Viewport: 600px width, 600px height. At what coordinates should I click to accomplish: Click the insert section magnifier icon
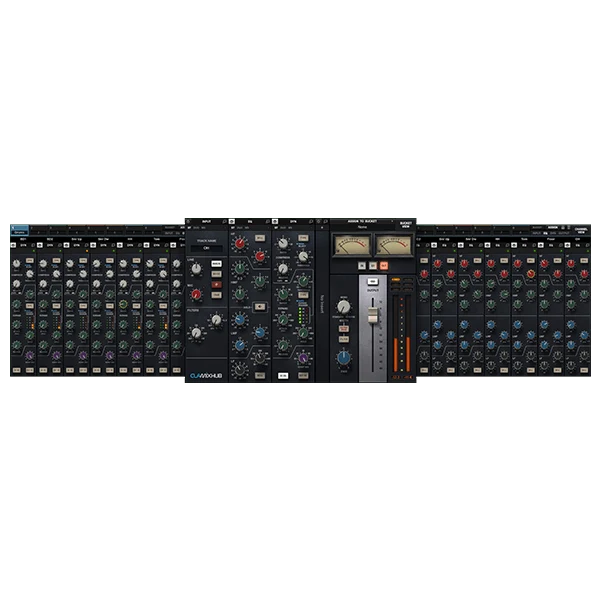point(326,222)
